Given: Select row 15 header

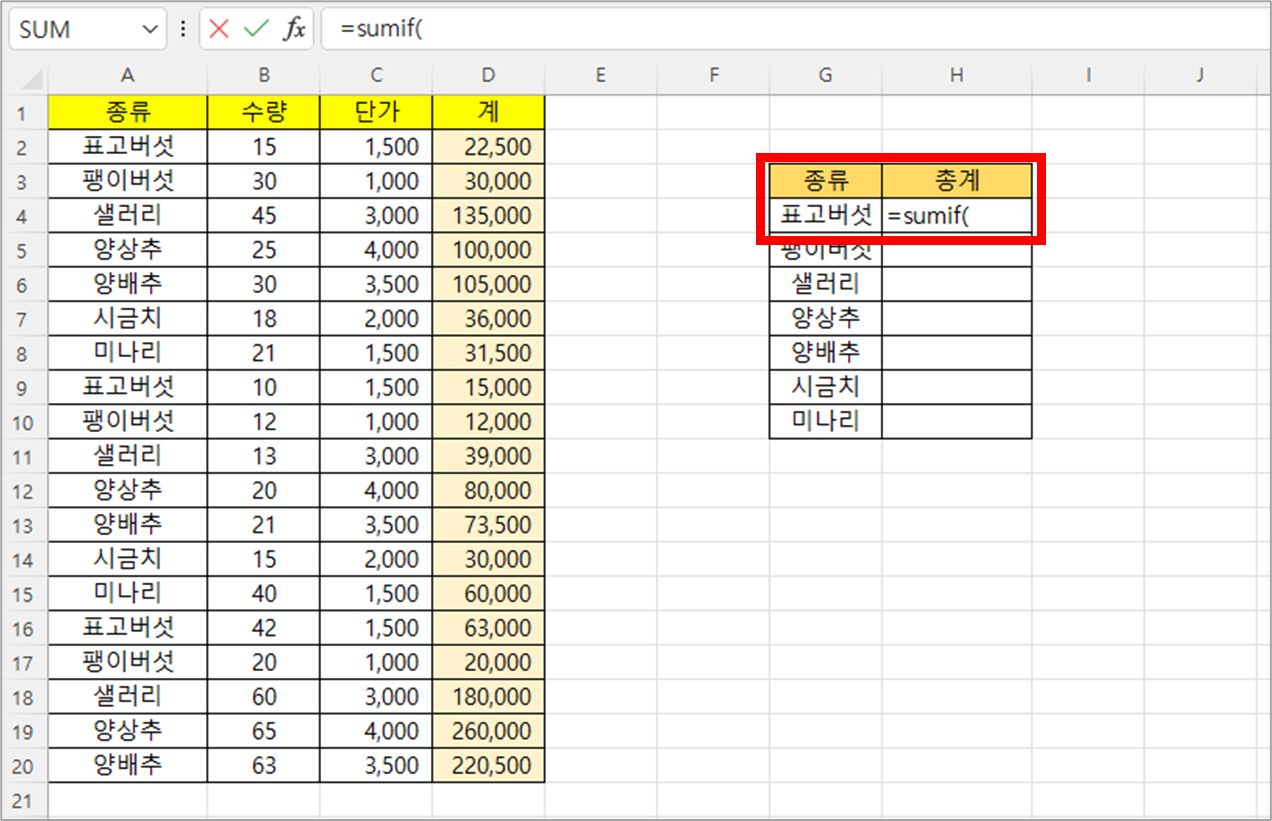Looking at the screenshot, I should (25, 594).
